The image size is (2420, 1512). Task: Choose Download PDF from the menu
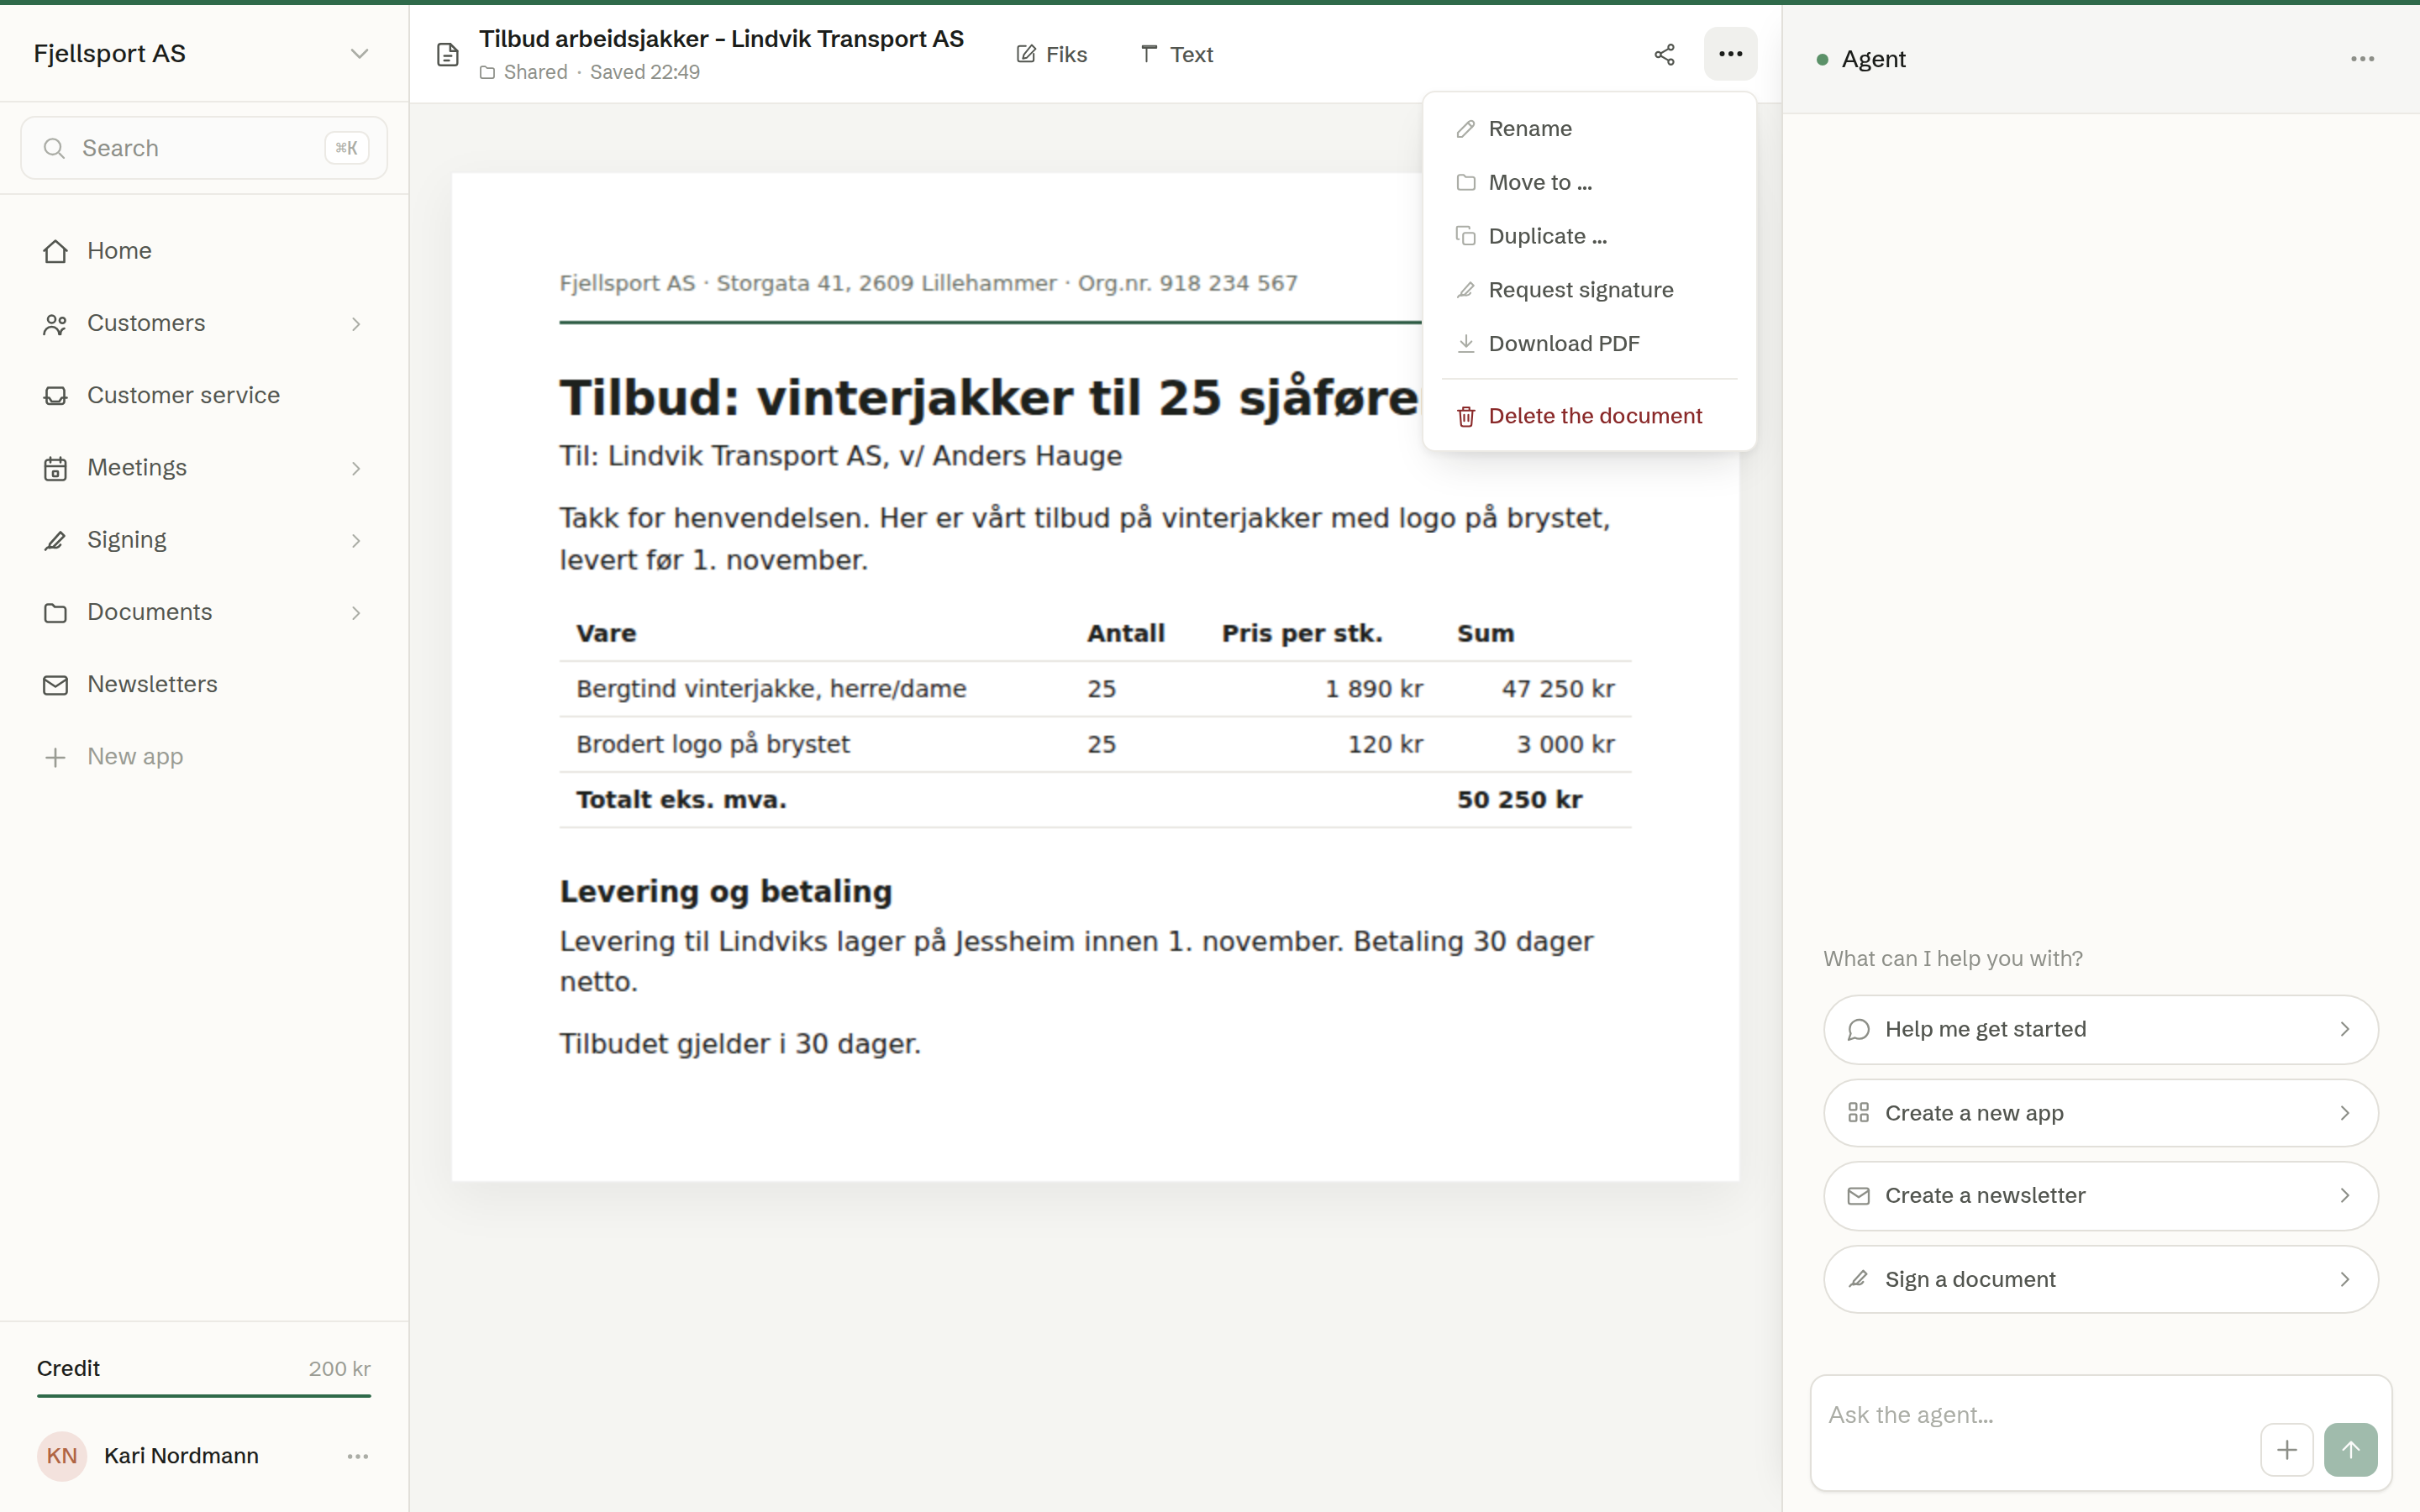coord(1589,343)
